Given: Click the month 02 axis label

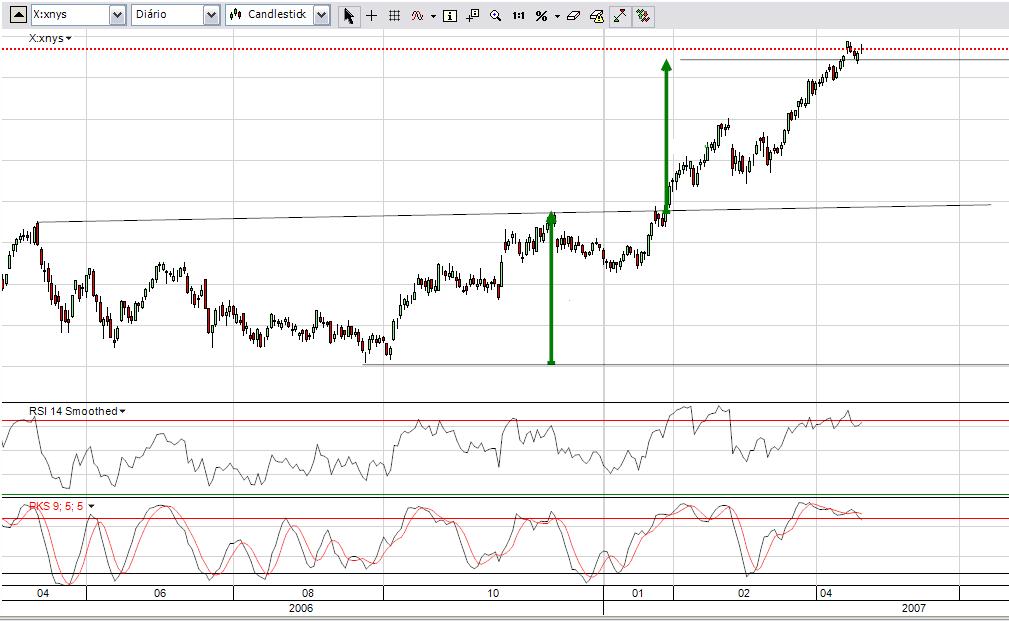Looking at the screenshot, I should pyautogui.click(x=743, y=593).
